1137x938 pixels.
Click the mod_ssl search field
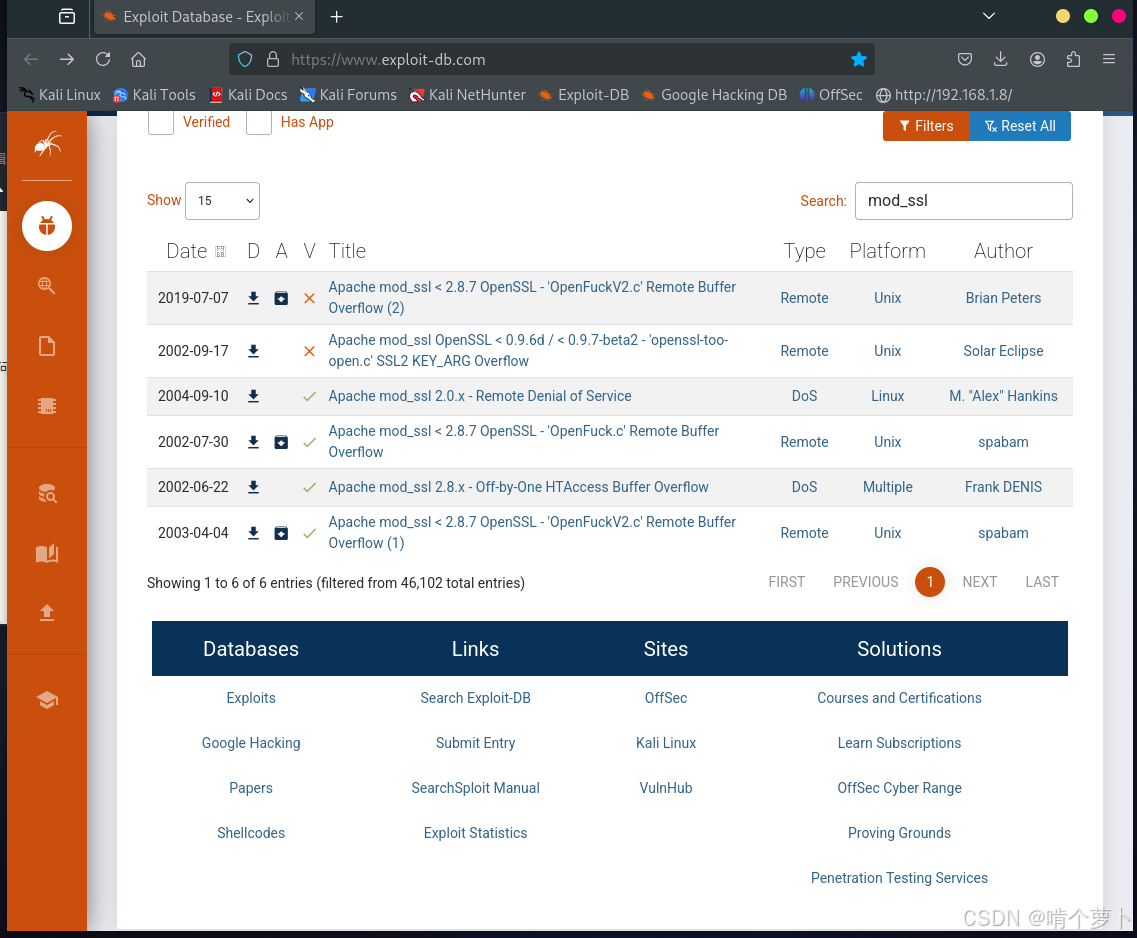pos(964,201)
